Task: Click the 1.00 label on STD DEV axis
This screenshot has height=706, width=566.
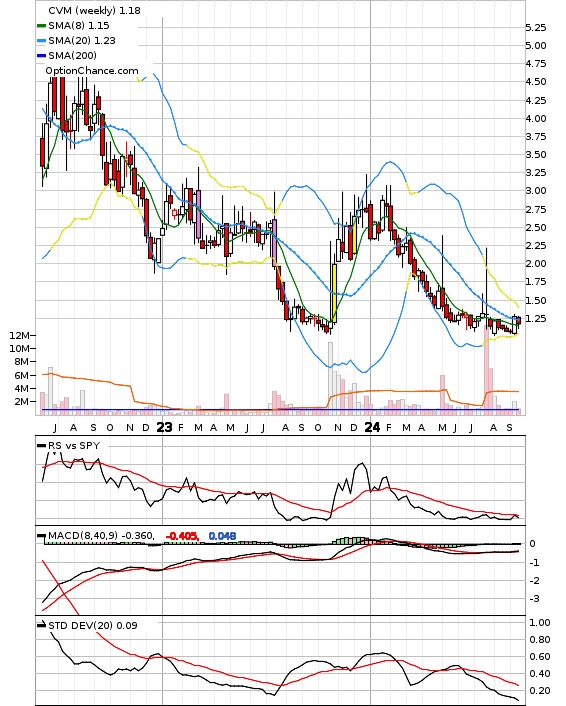Action: (539, 623)
